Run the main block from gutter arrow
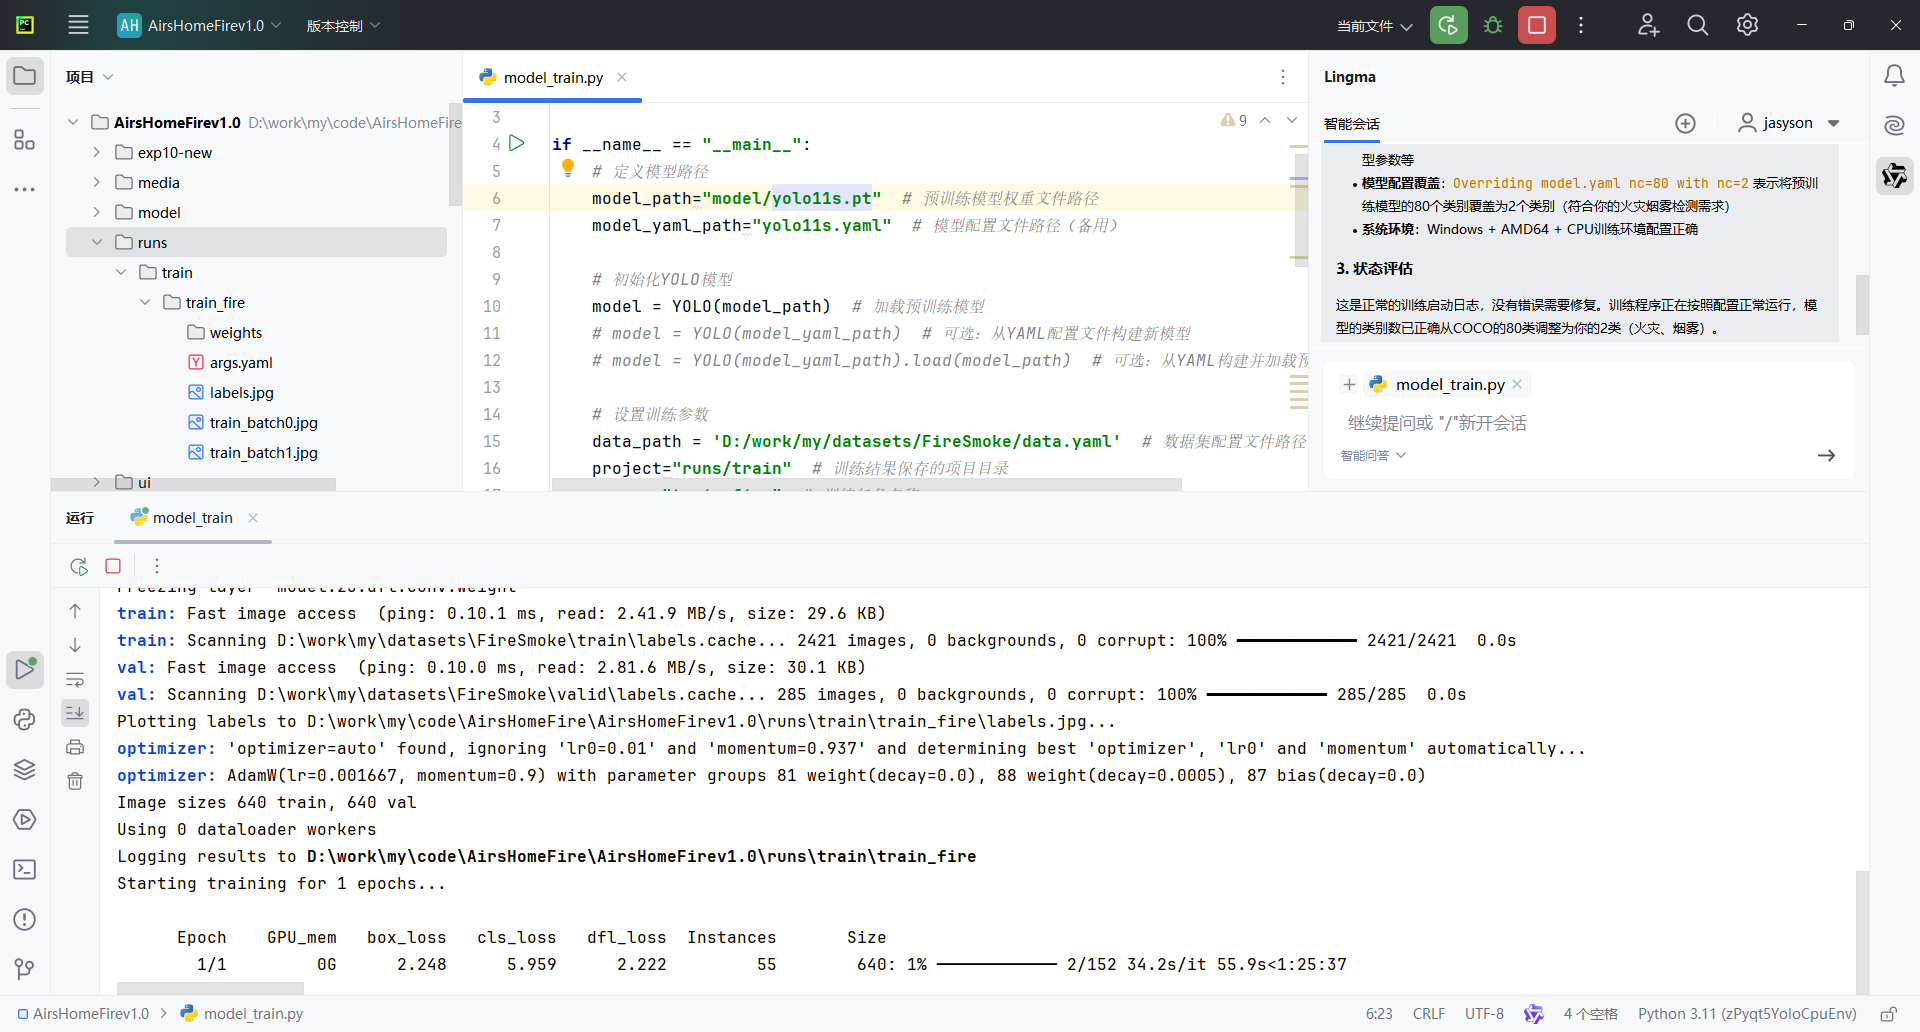The image size is (1920, 1032). (x=516, y=143)
